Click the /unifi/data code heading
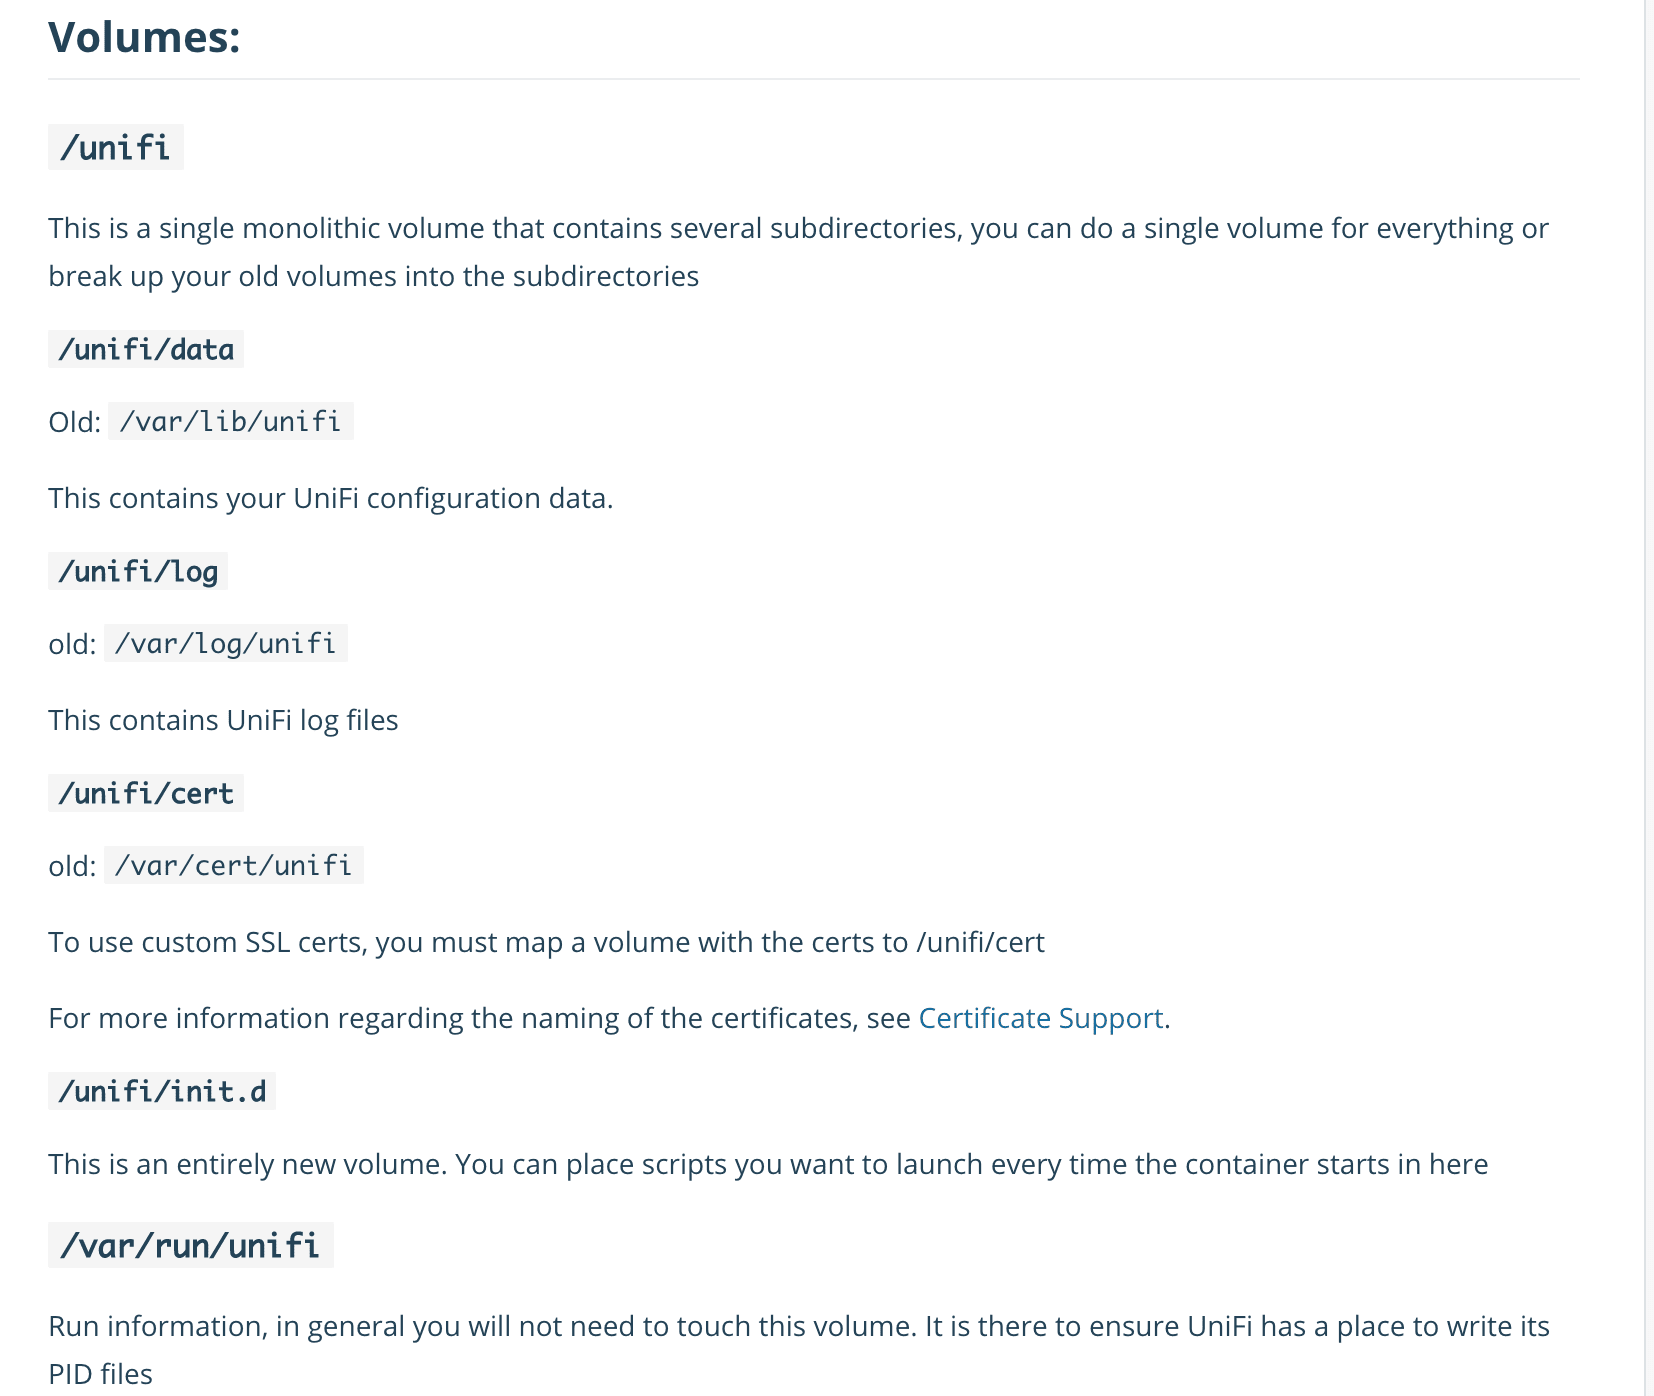The image size is (1654, 1396). pos(146,349)
